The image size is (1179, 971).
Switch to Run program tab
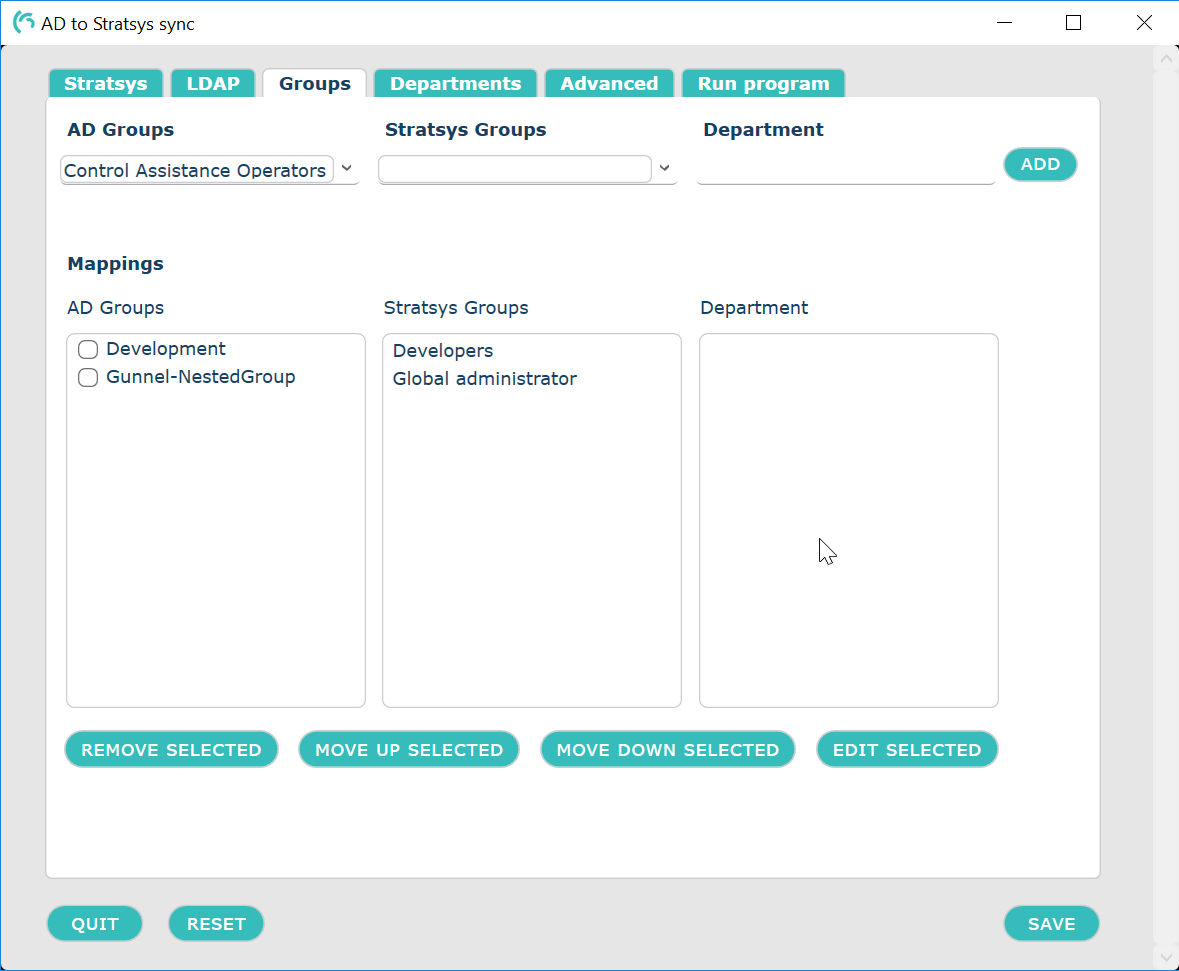pyautogui.click(x=763, y=83)
